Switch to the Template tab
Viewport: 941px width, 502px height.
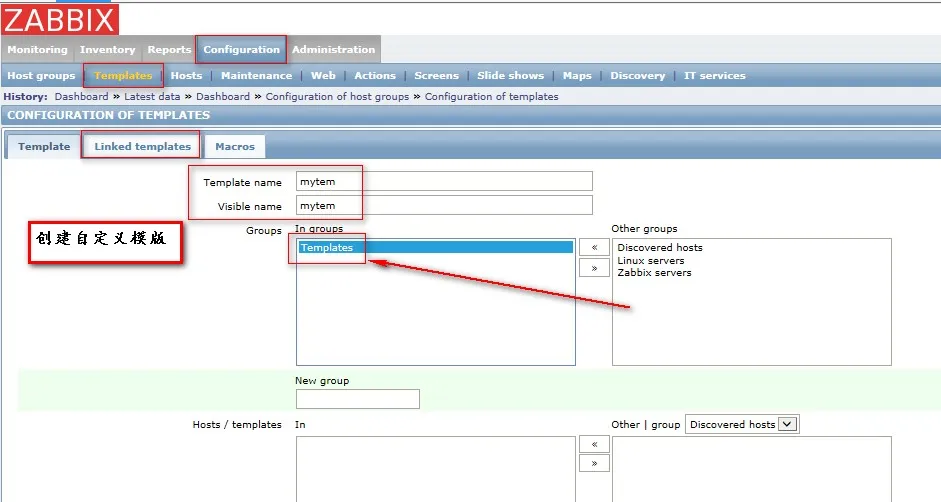[44, 147]
